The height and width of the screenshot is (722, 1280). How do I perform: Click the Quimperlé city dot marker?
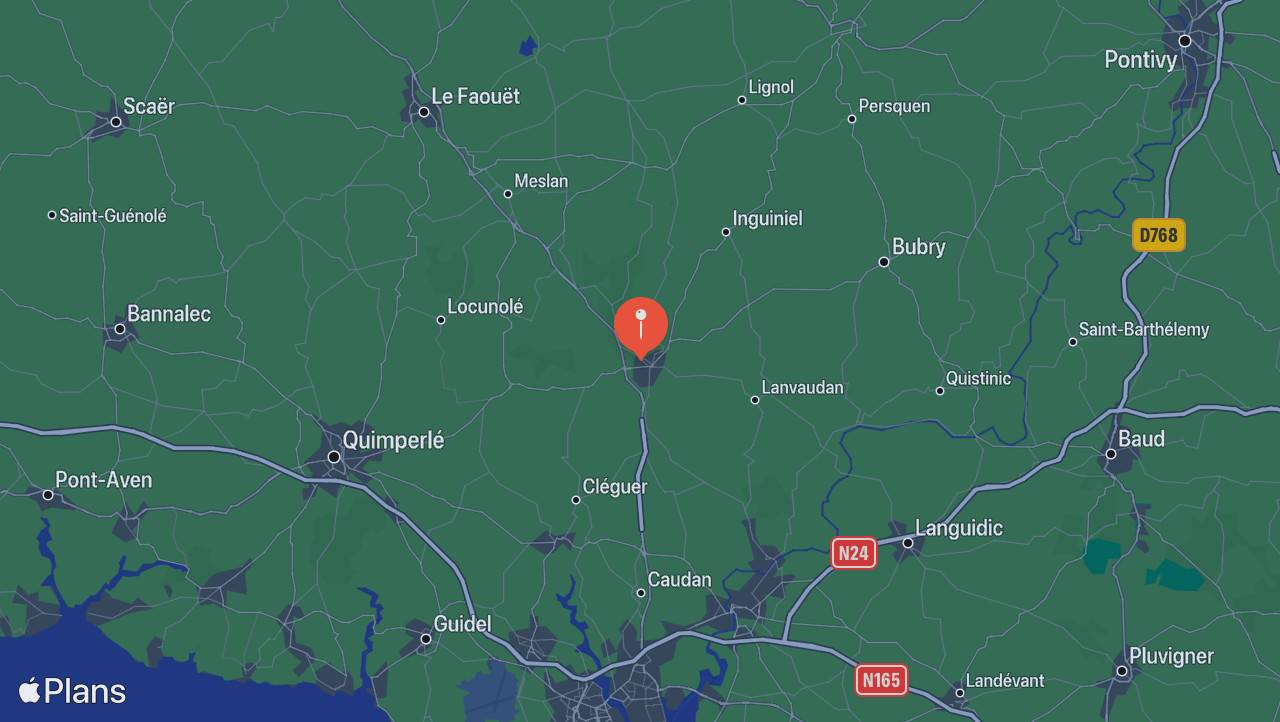pyautogui.click(x=334, y=457)
